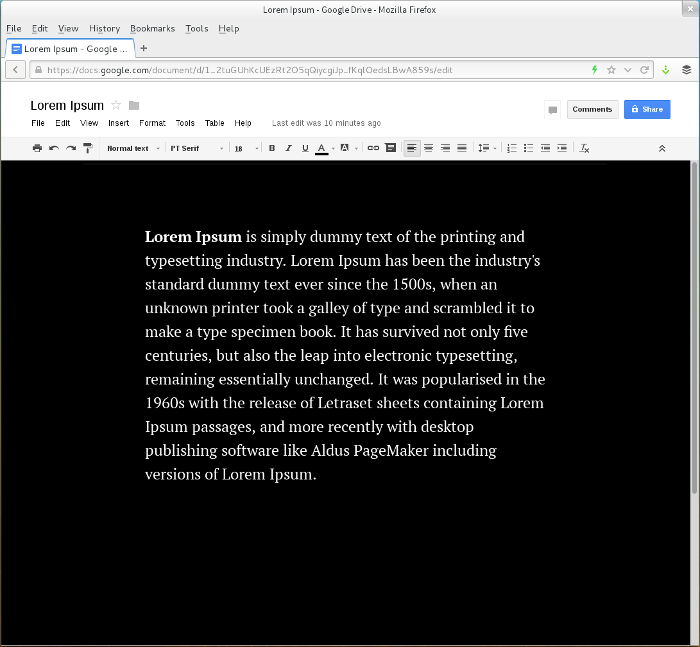700x647 pixels.
Task: Open the line spacing dropdown
Action: [x=487, y=148]
